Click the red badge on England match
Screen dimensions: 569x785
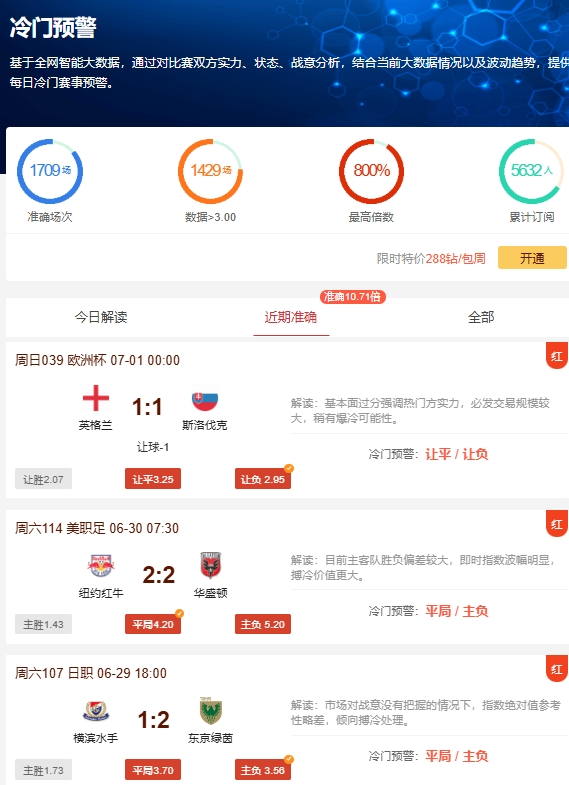[x=556, y=355]
